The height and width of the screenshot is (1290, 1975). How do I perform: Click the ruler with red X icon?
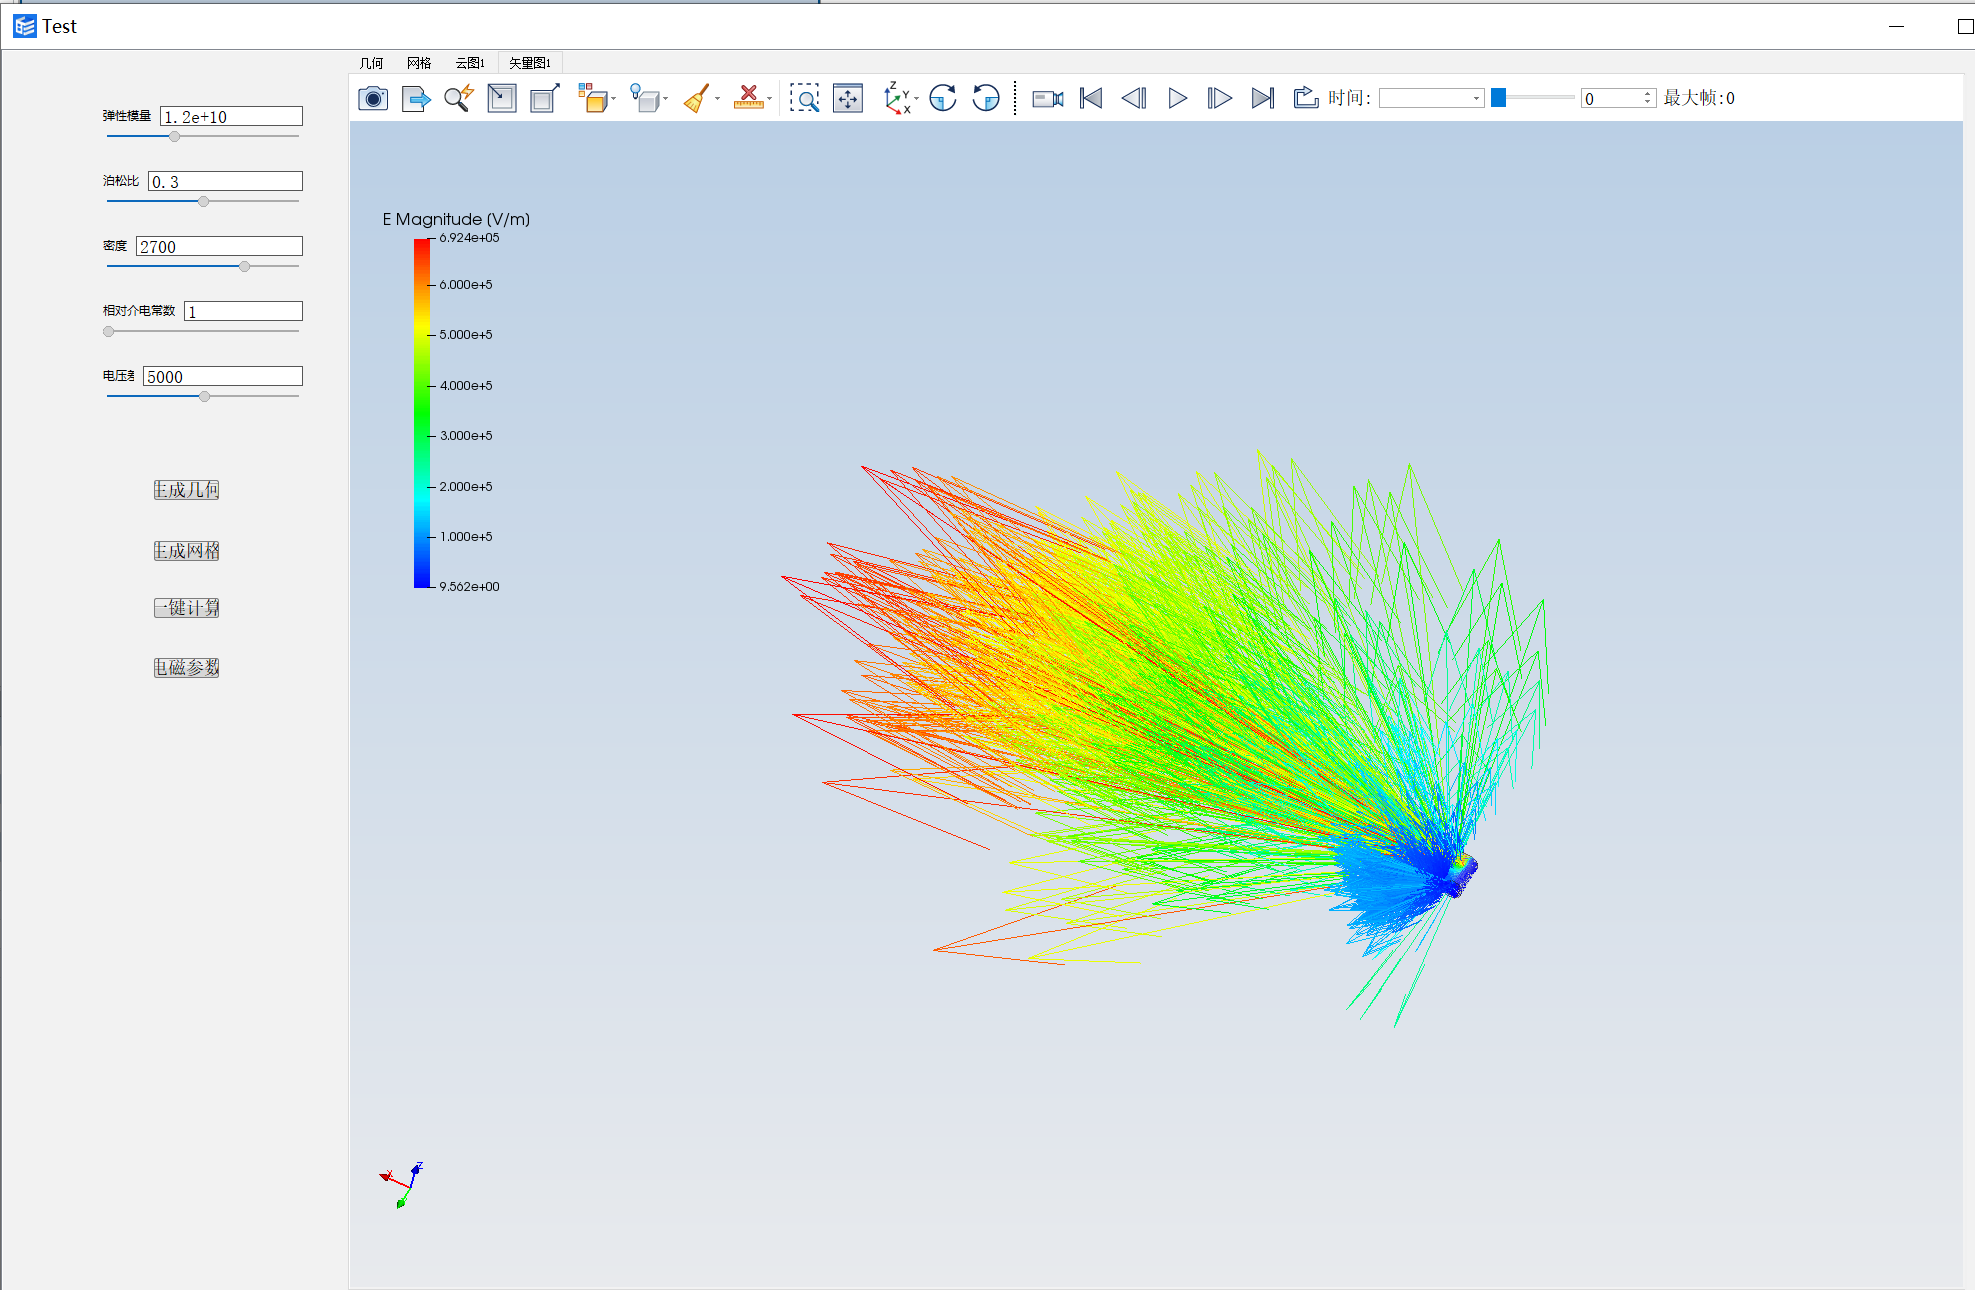click(x=748, y=98)
